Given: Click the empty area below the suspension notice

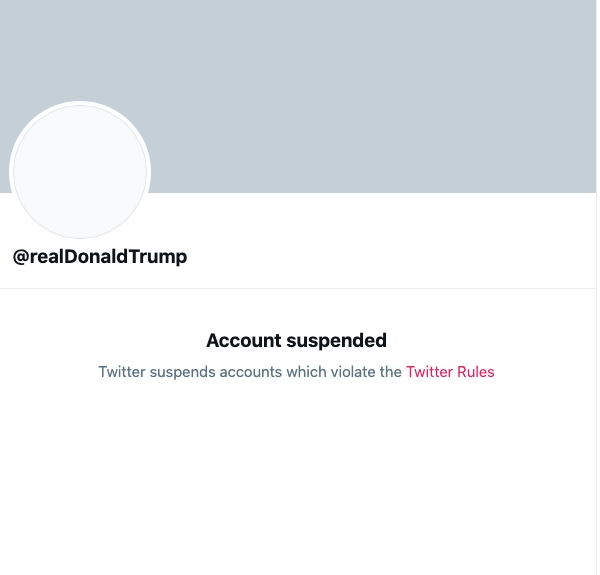Looking at the screenshot, I should click(x=300, y=480).
